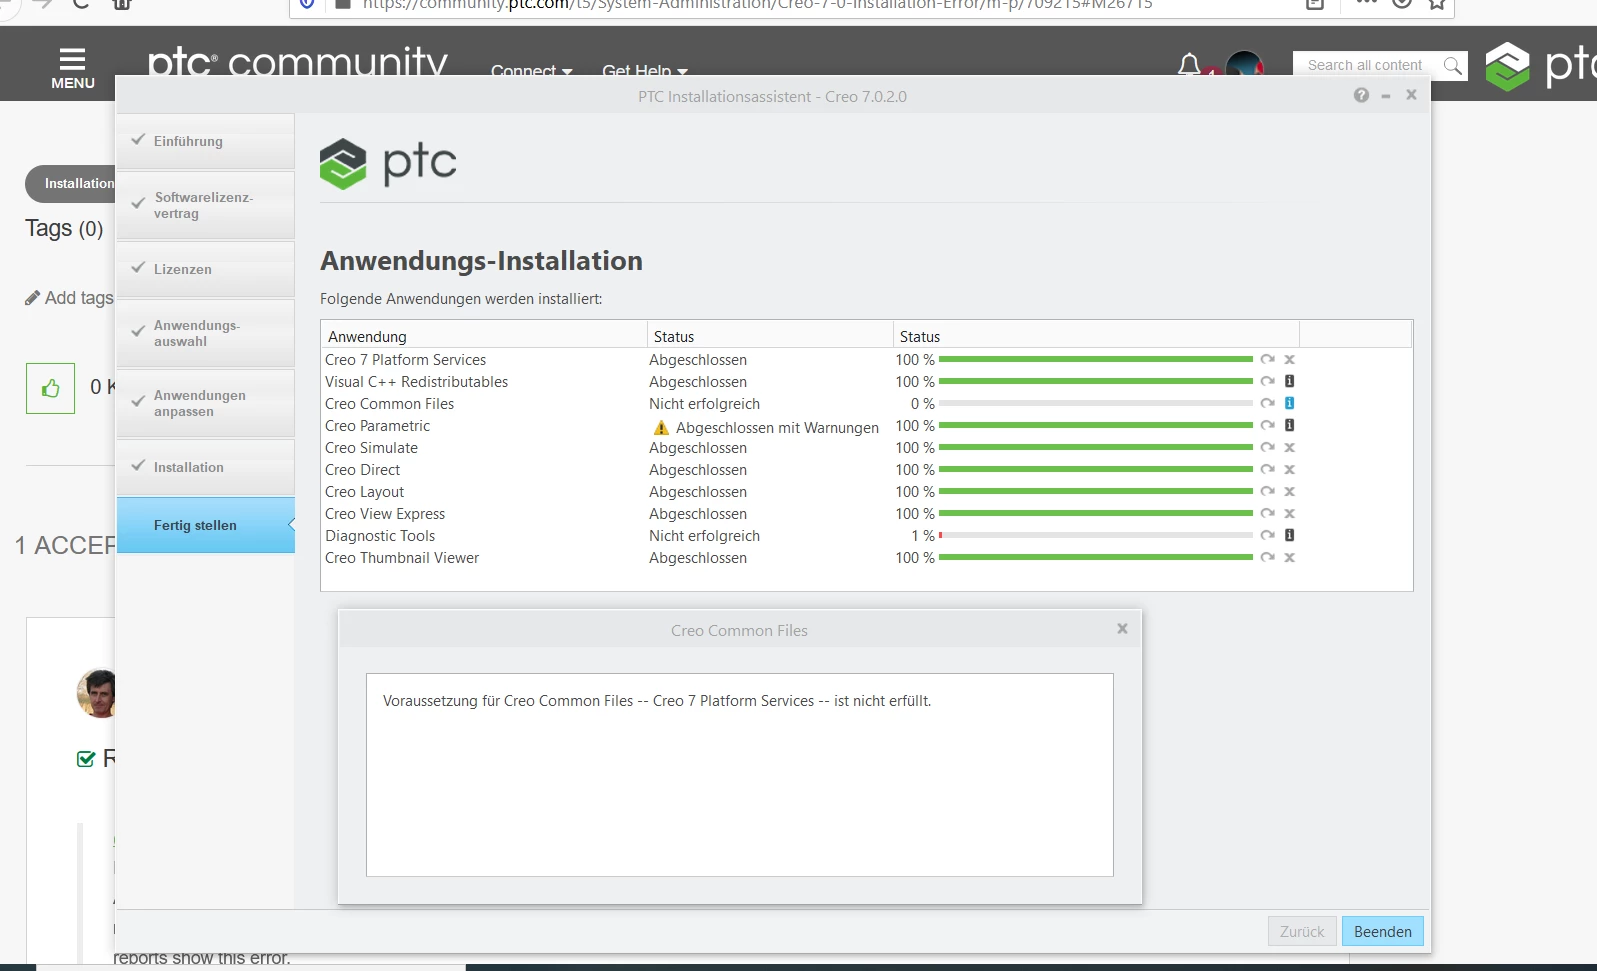Go to Anwendungsauswahl wizard step

click(206, 333)
